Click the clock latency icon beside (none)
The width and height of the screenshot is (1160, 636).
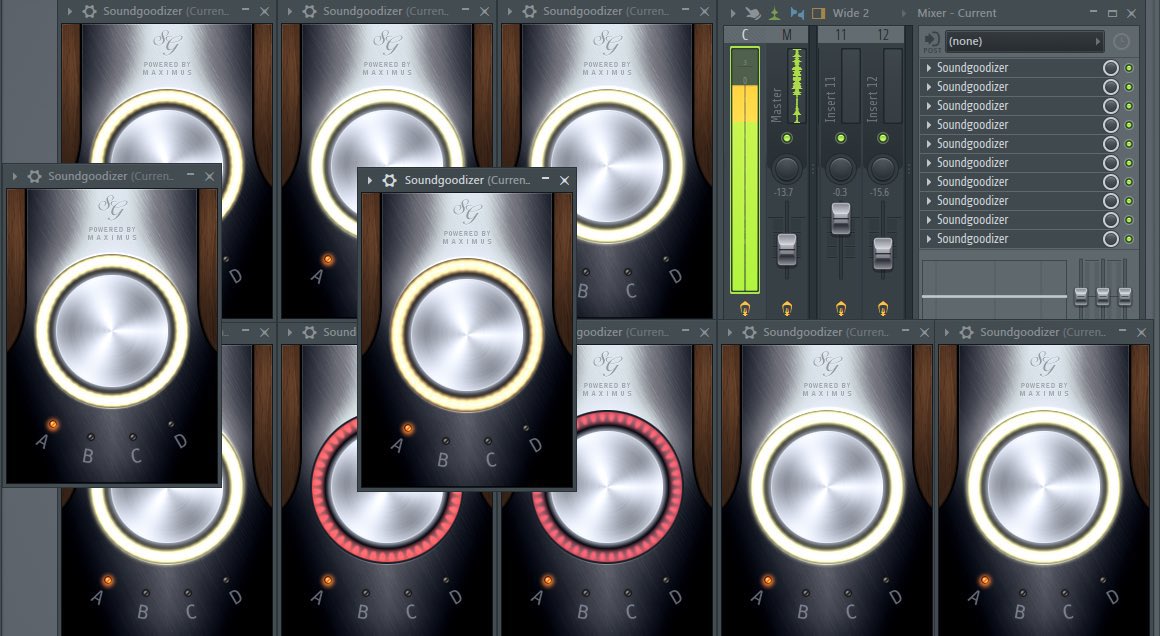tap(1122, 41)
